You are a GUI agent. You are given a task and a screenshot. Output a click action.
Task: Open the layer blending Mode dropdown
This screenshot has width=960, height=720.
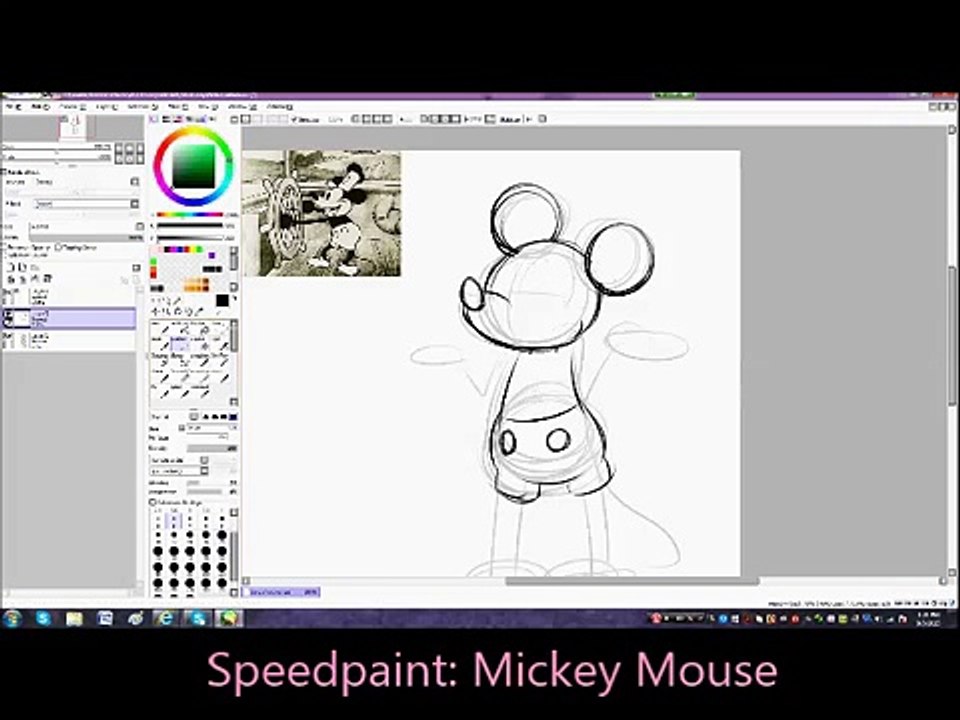coord(86,226)
